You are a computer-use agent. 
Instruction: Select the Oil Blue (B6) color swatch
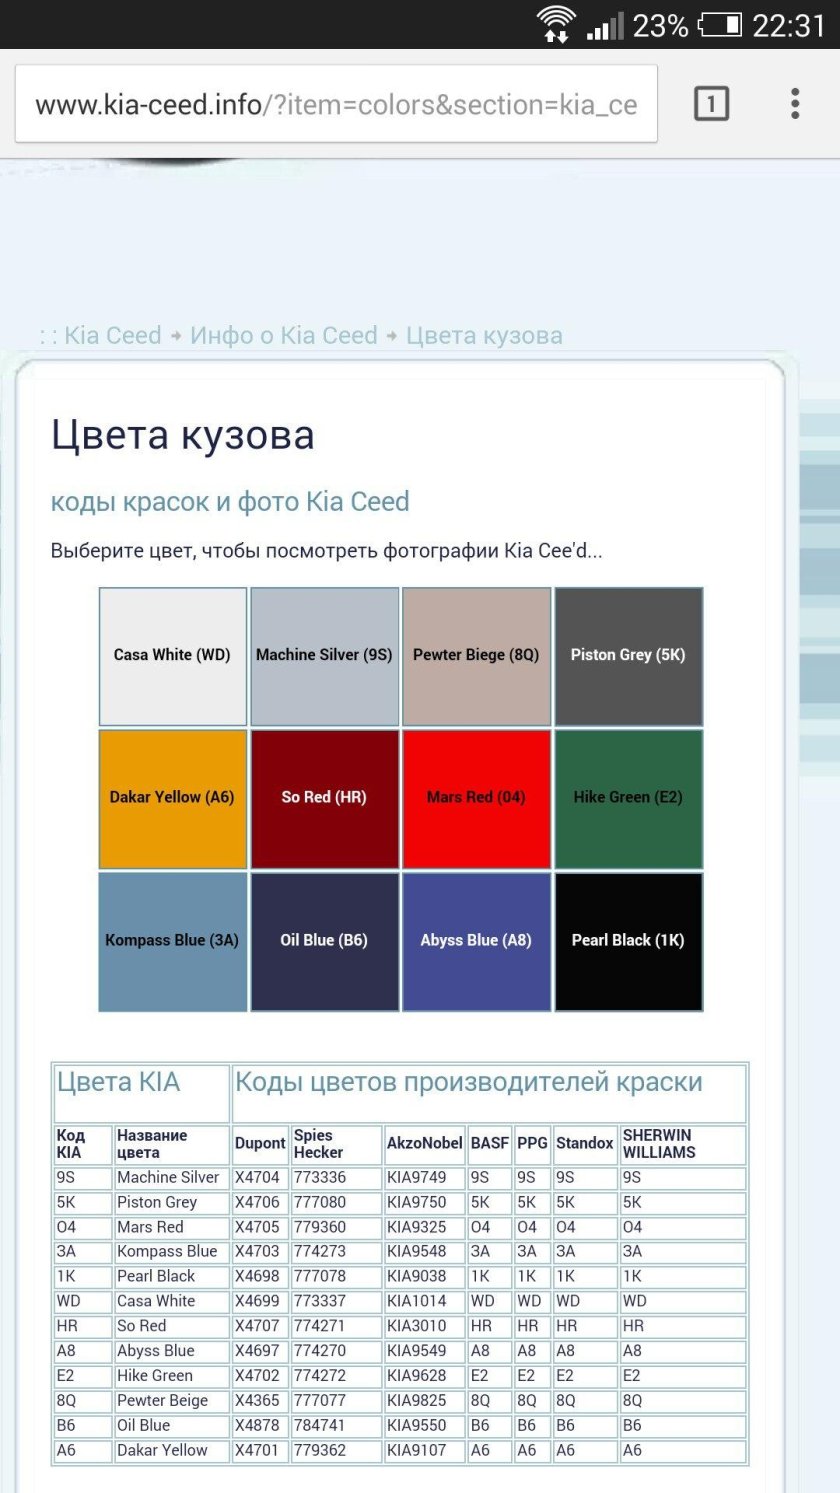[324, 940]
